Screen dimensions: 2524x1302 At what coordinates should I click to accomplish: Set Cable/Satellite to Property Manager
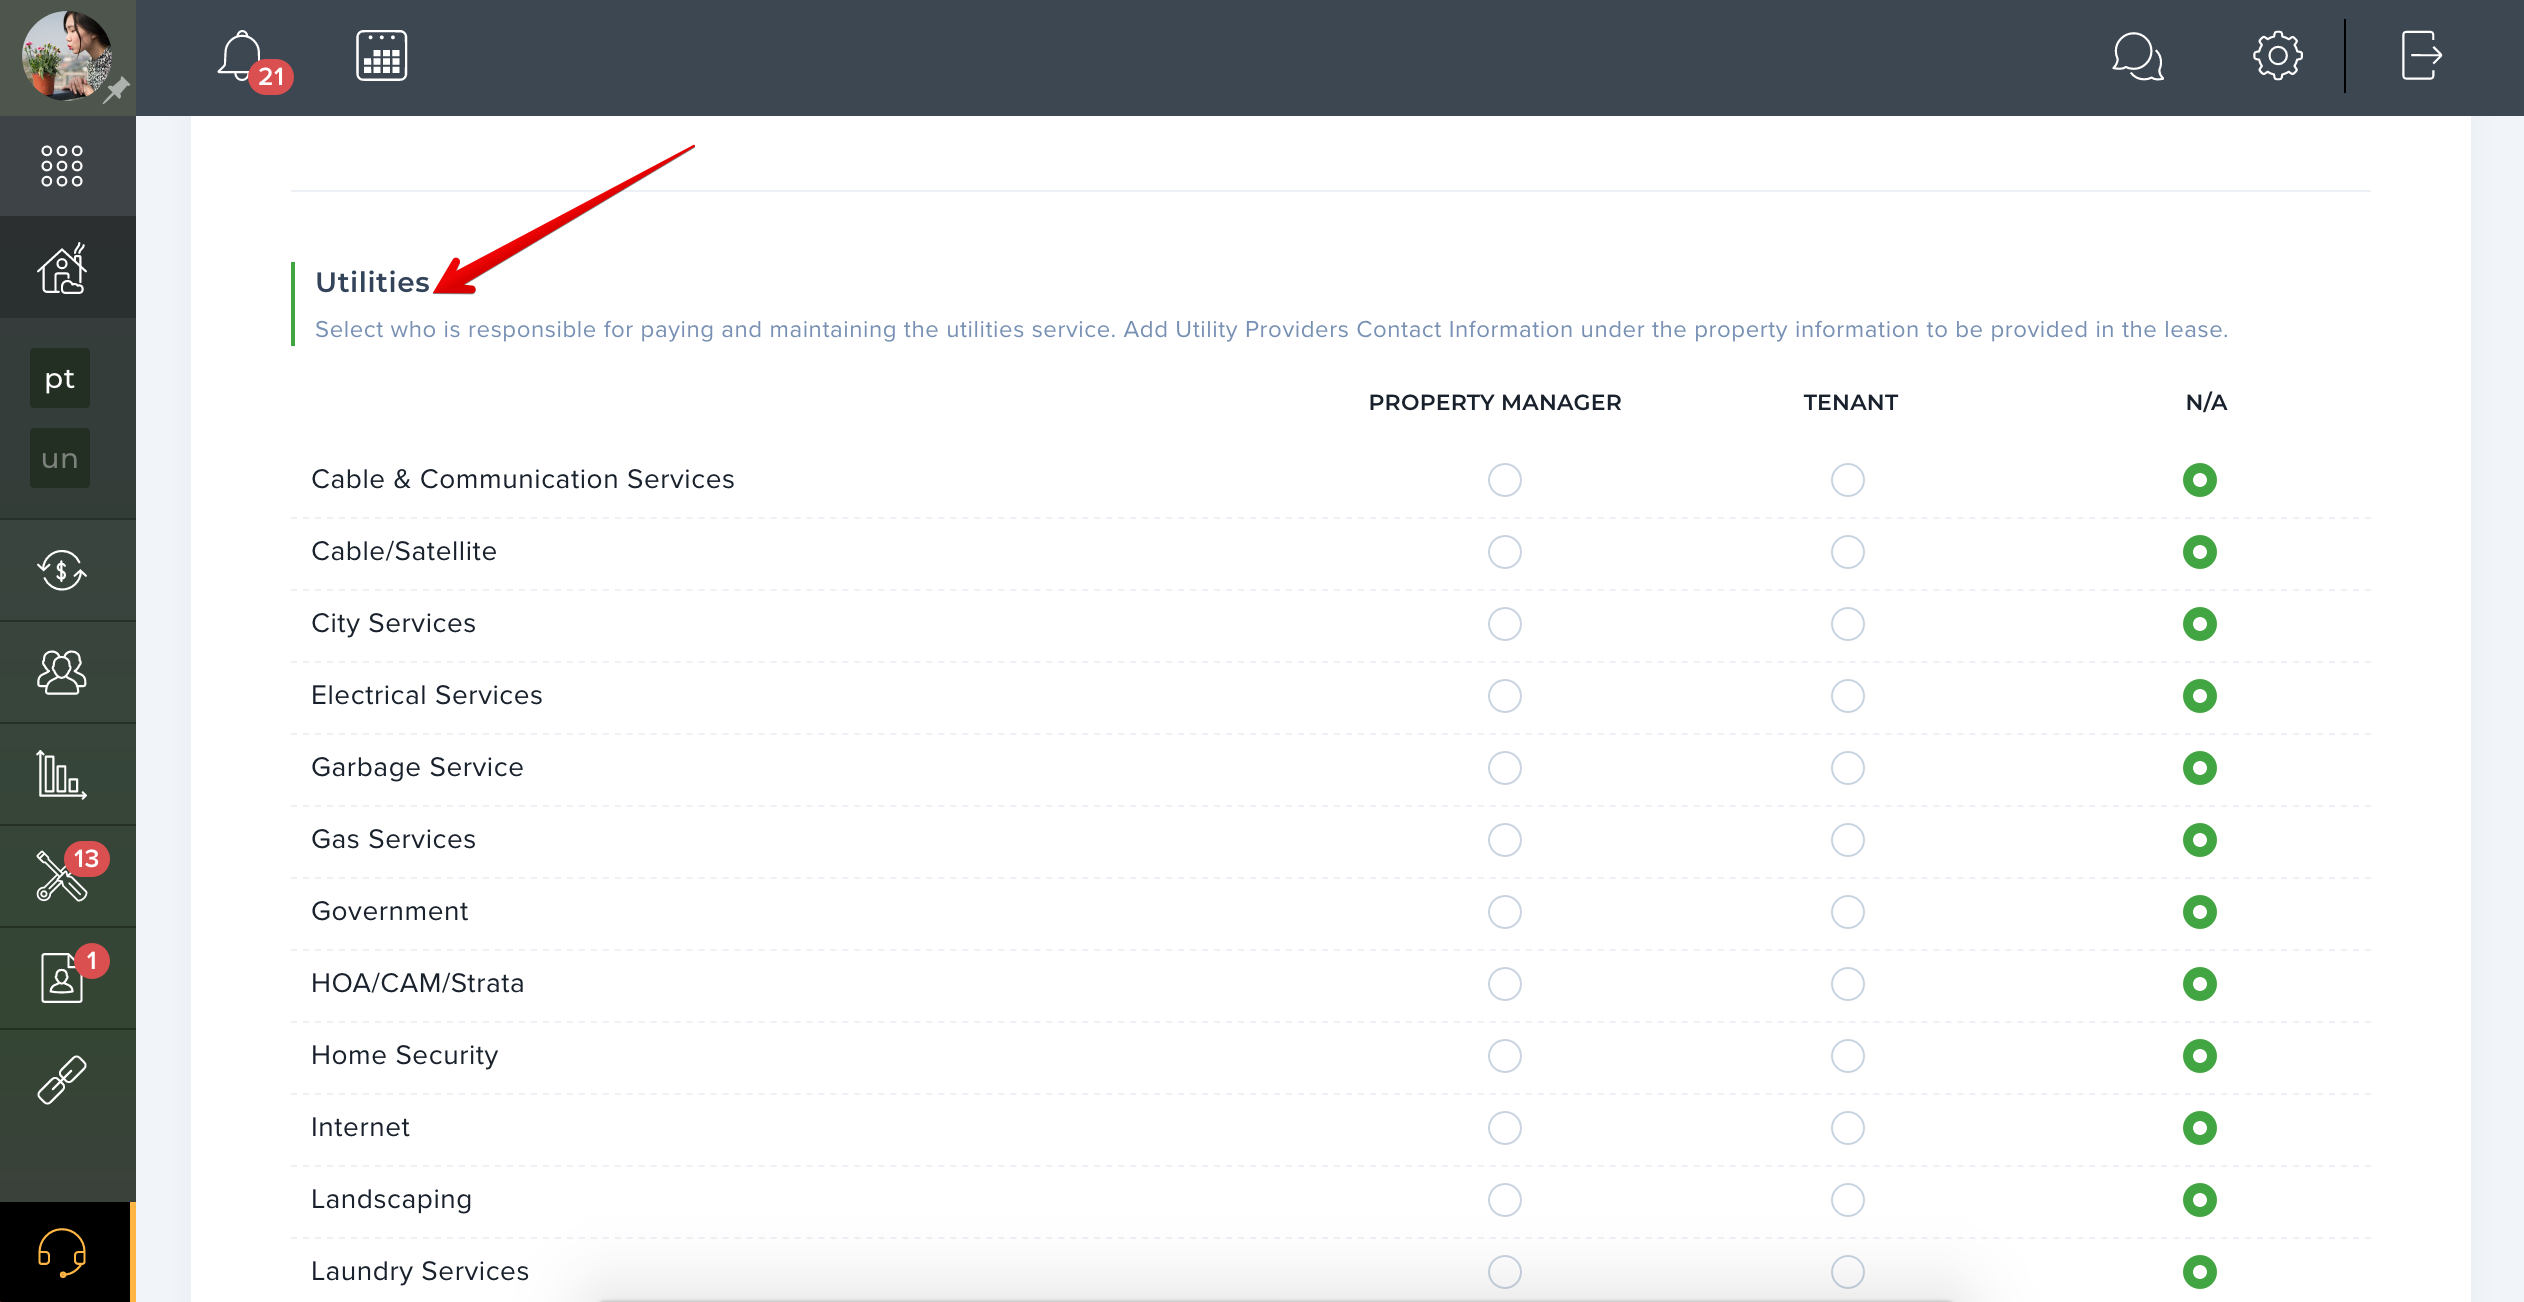[1504, 552]
